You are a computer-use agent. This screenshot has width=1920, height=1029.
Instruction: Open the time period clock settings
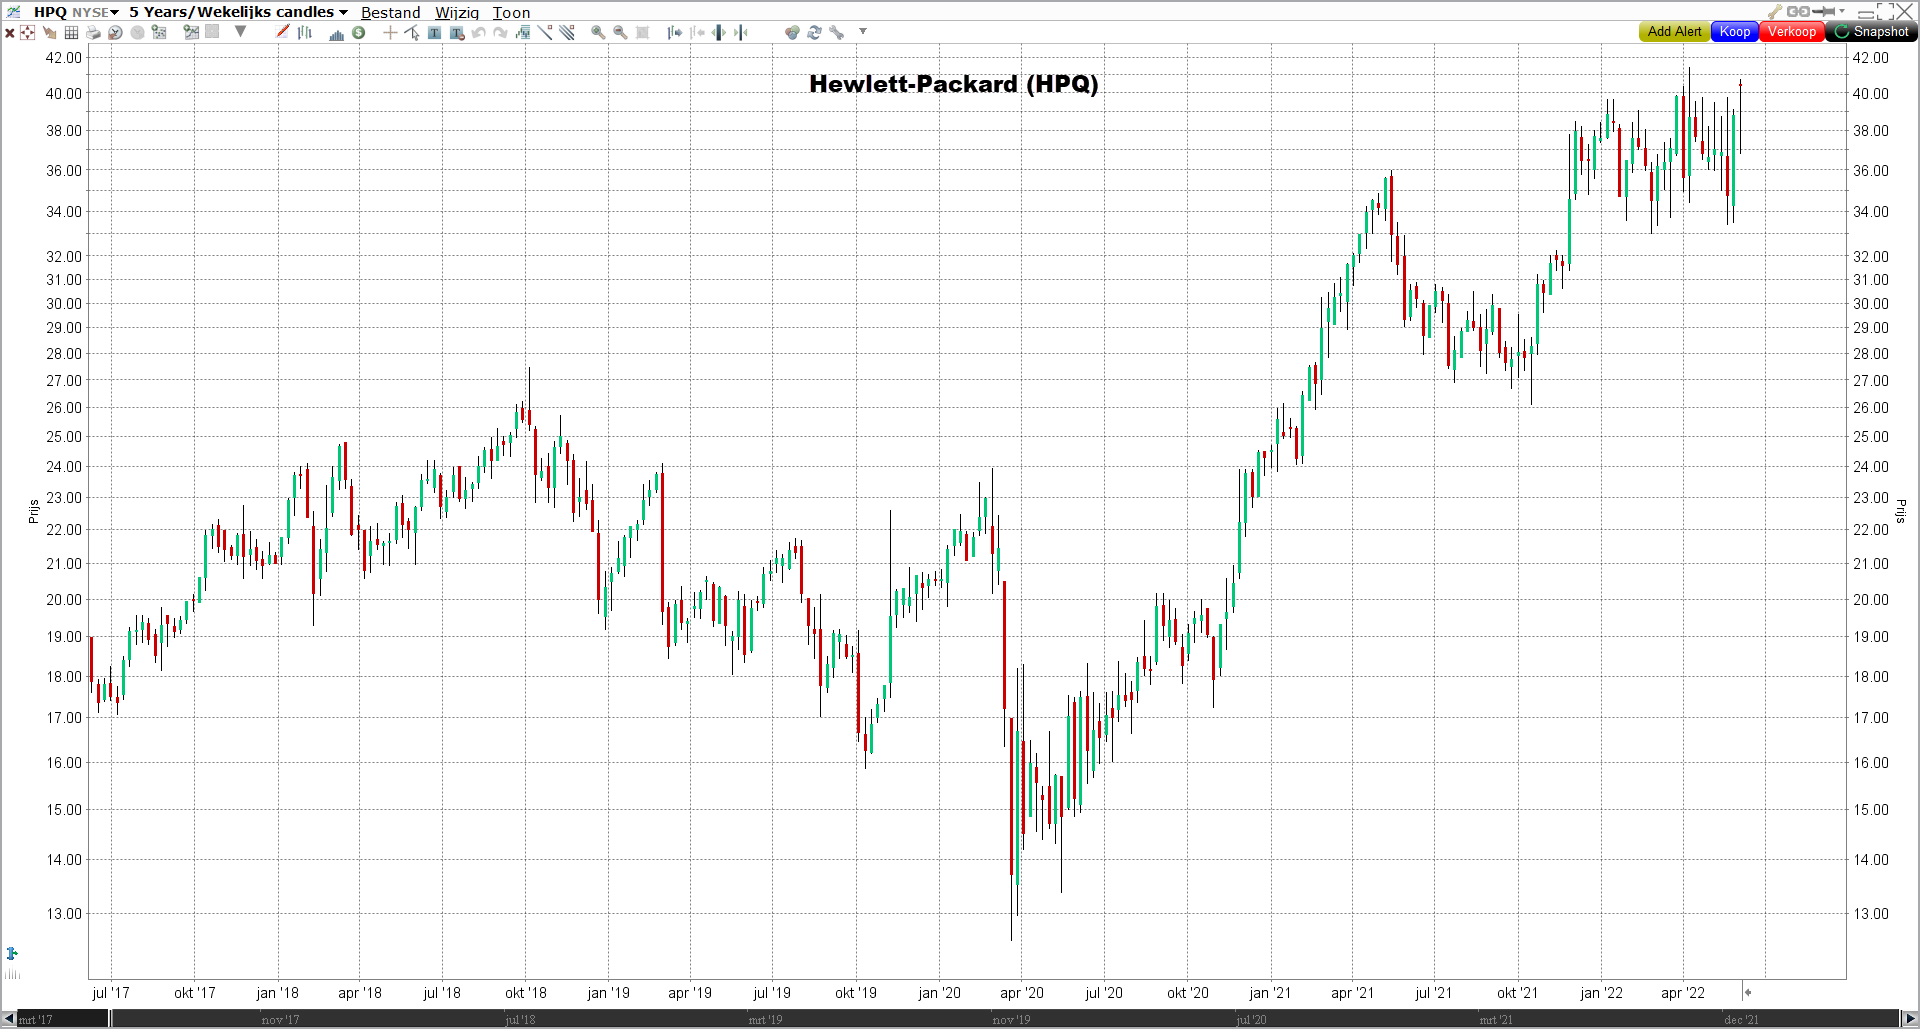coord(115,32)
